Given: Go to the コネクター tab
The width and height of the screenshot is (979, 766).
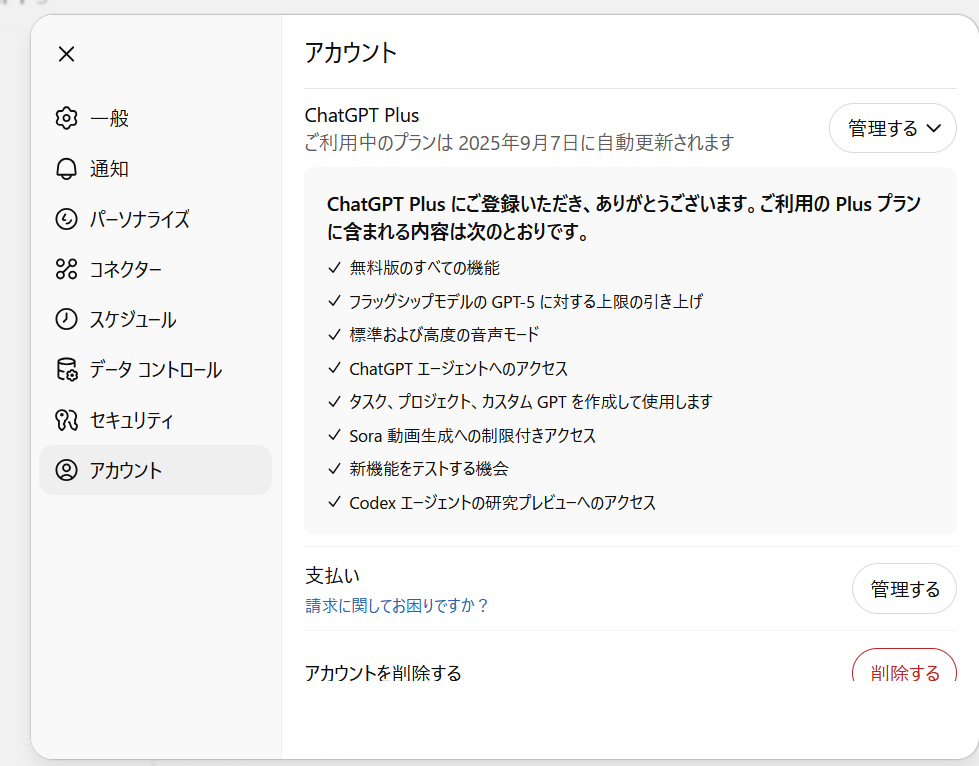Looking at the screenshot, I should pyautogui.click(x=155, y=269).
